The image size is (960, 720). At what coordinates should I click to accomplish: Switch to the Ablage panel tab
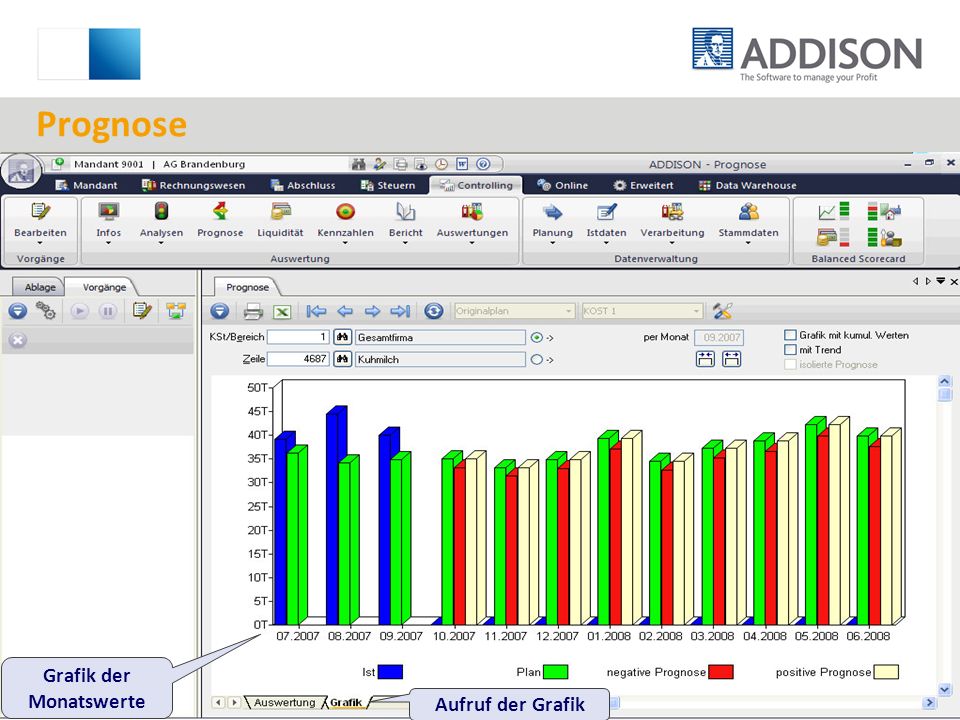click(x=40, y=287)
